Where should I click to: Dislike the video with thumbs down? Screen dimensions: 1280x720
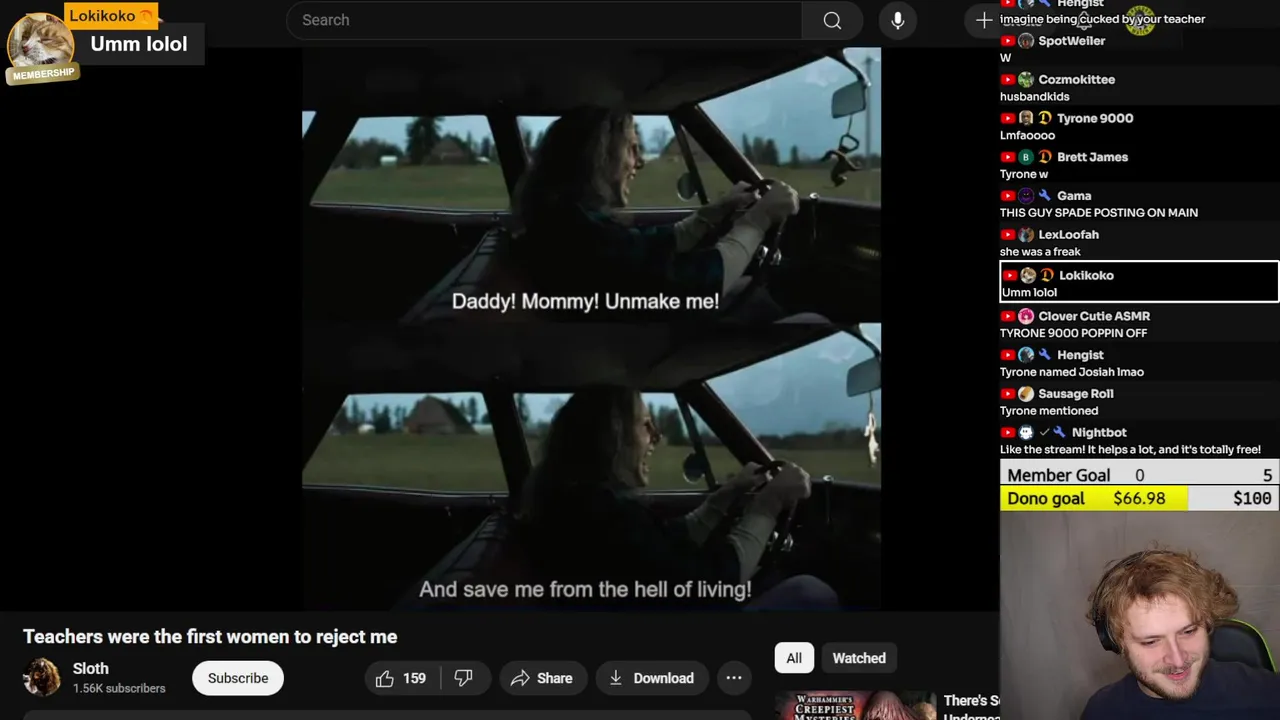coord(463,678)
